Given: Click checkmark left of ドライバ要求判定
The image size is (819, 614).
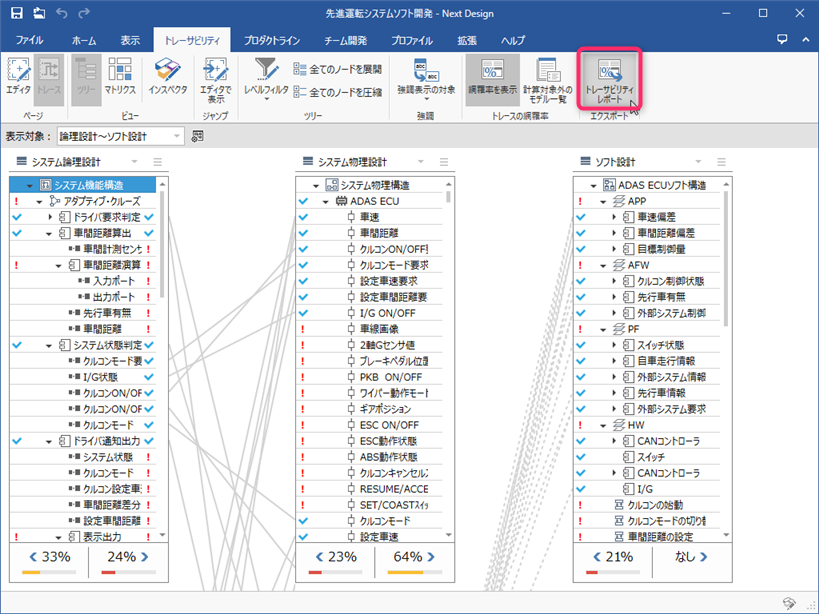Looking at the screenshot, I should click(17, 217).
